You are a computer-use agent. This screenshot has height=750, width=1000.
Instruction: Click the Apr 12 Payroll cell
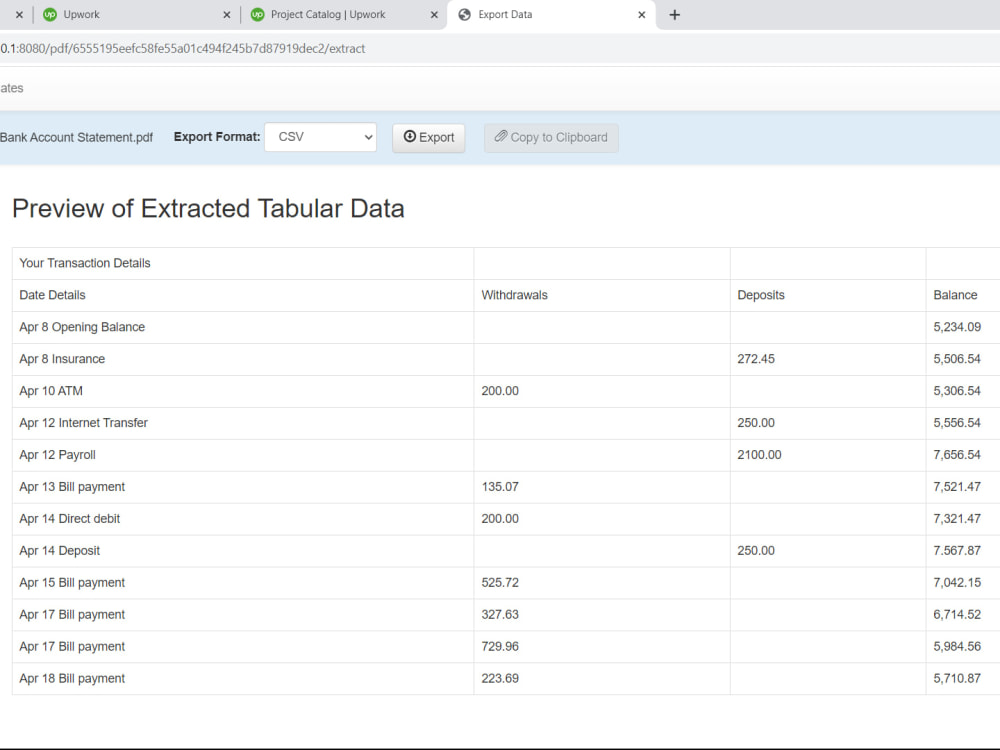tap(243, 455)
